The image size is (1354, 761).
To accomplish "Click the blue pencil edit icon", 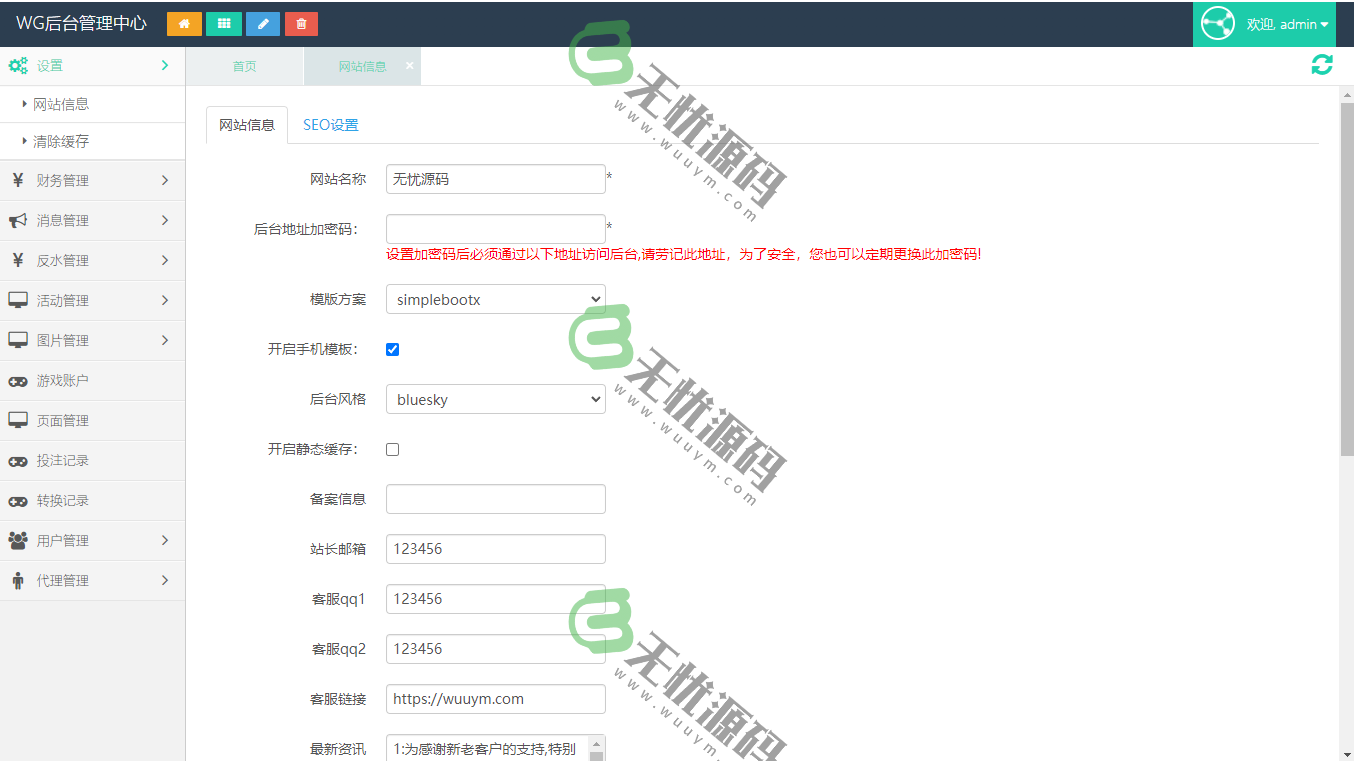I will (262, 23).
